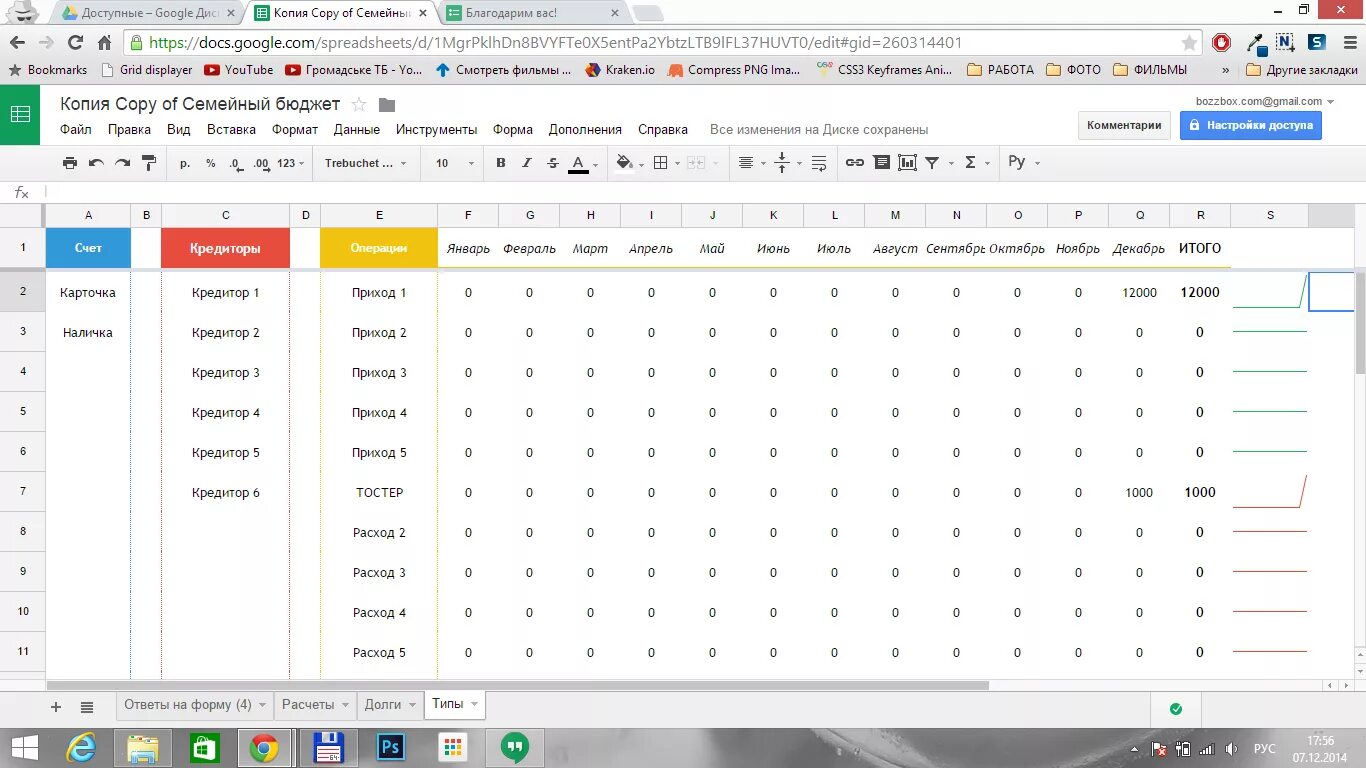Click the horizontal align icon

(746, 163)
